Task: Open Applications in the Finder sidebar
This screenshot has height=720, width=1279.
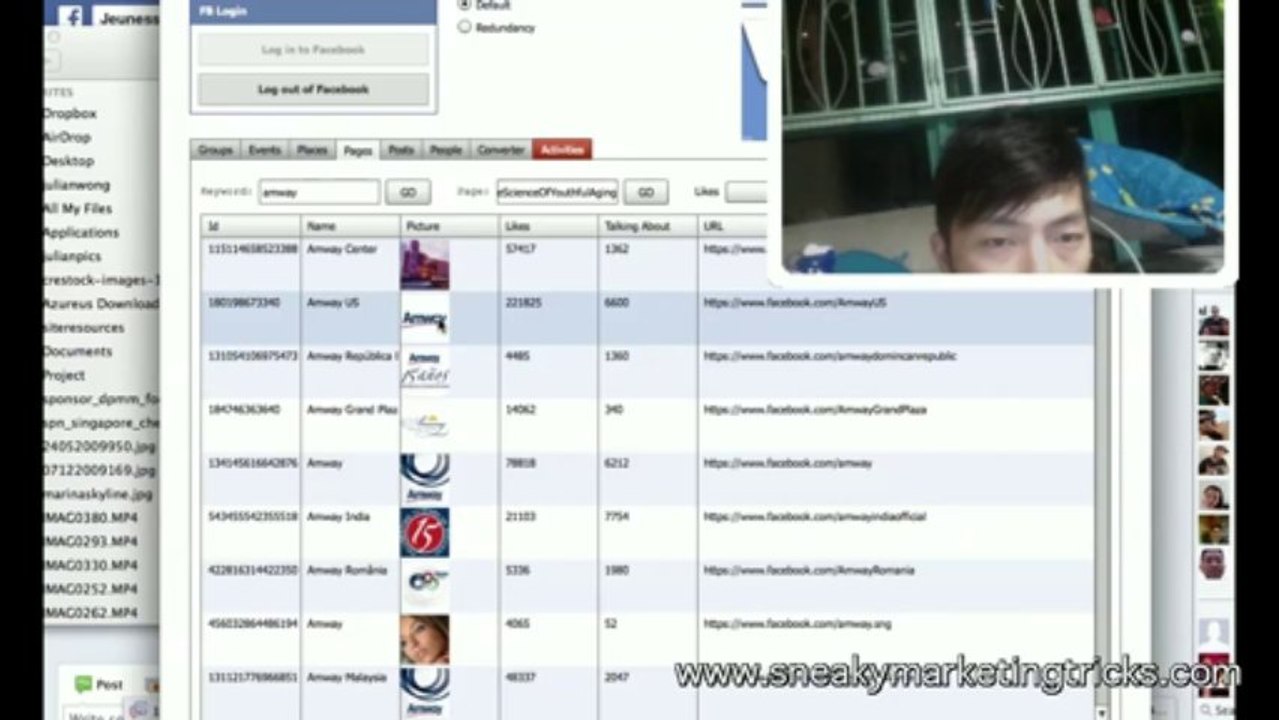Action: (x=81, y=232)
